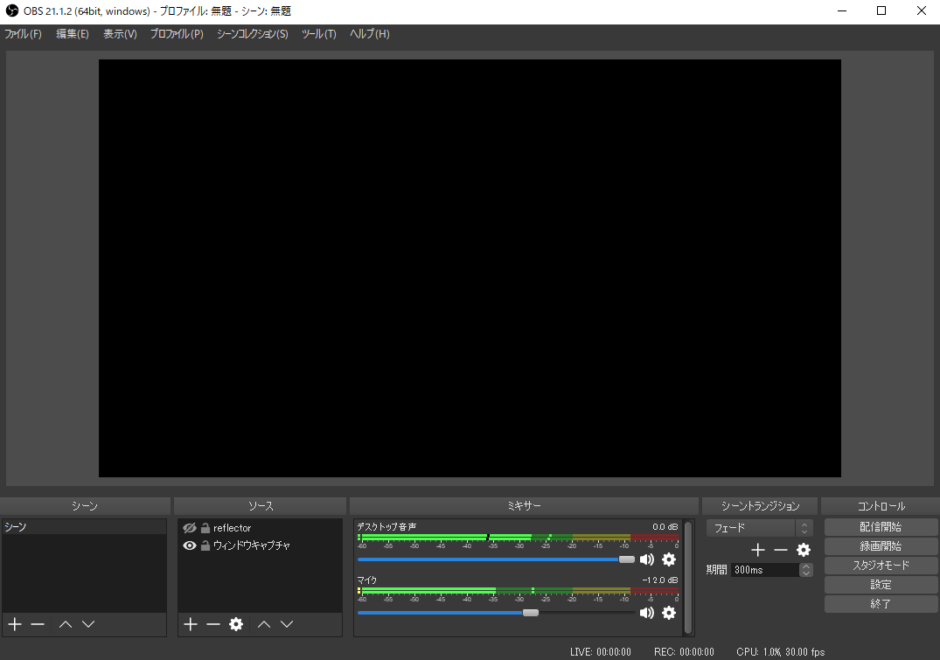Add a new source with the plus icon
Viewport: 940px width, 660px height.
190,624
